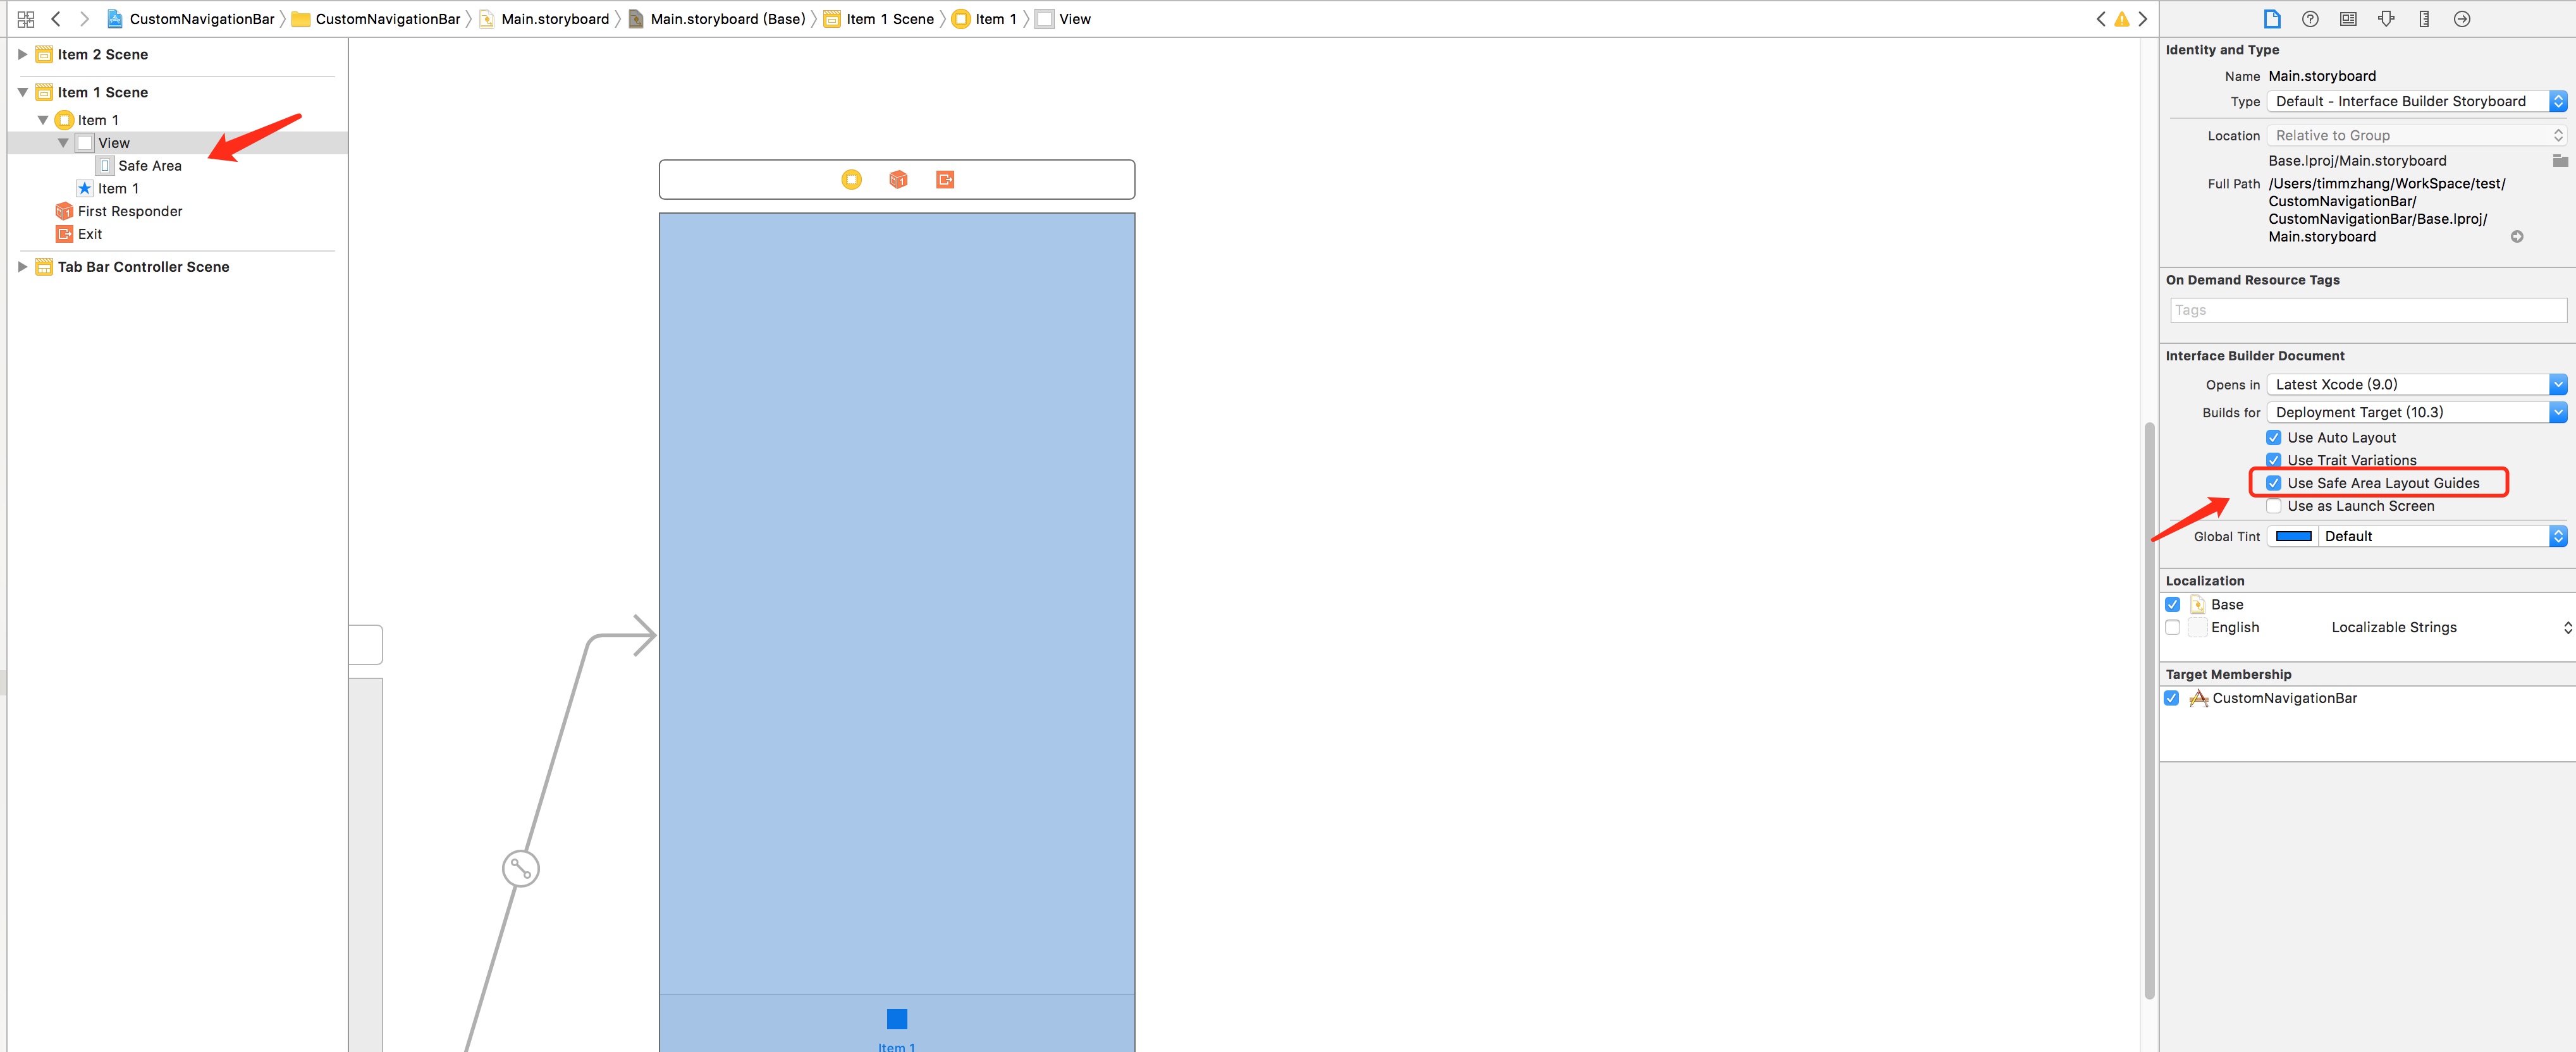Open the Type dropdown
The height and width of the screenshot is (1052, 2576).
(x=2416, y=102)
